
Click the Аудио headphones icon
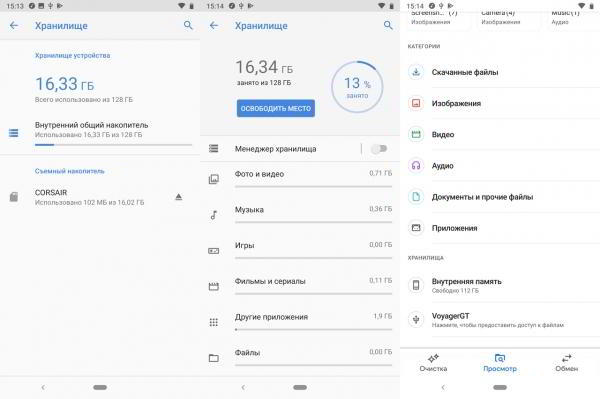416,166
